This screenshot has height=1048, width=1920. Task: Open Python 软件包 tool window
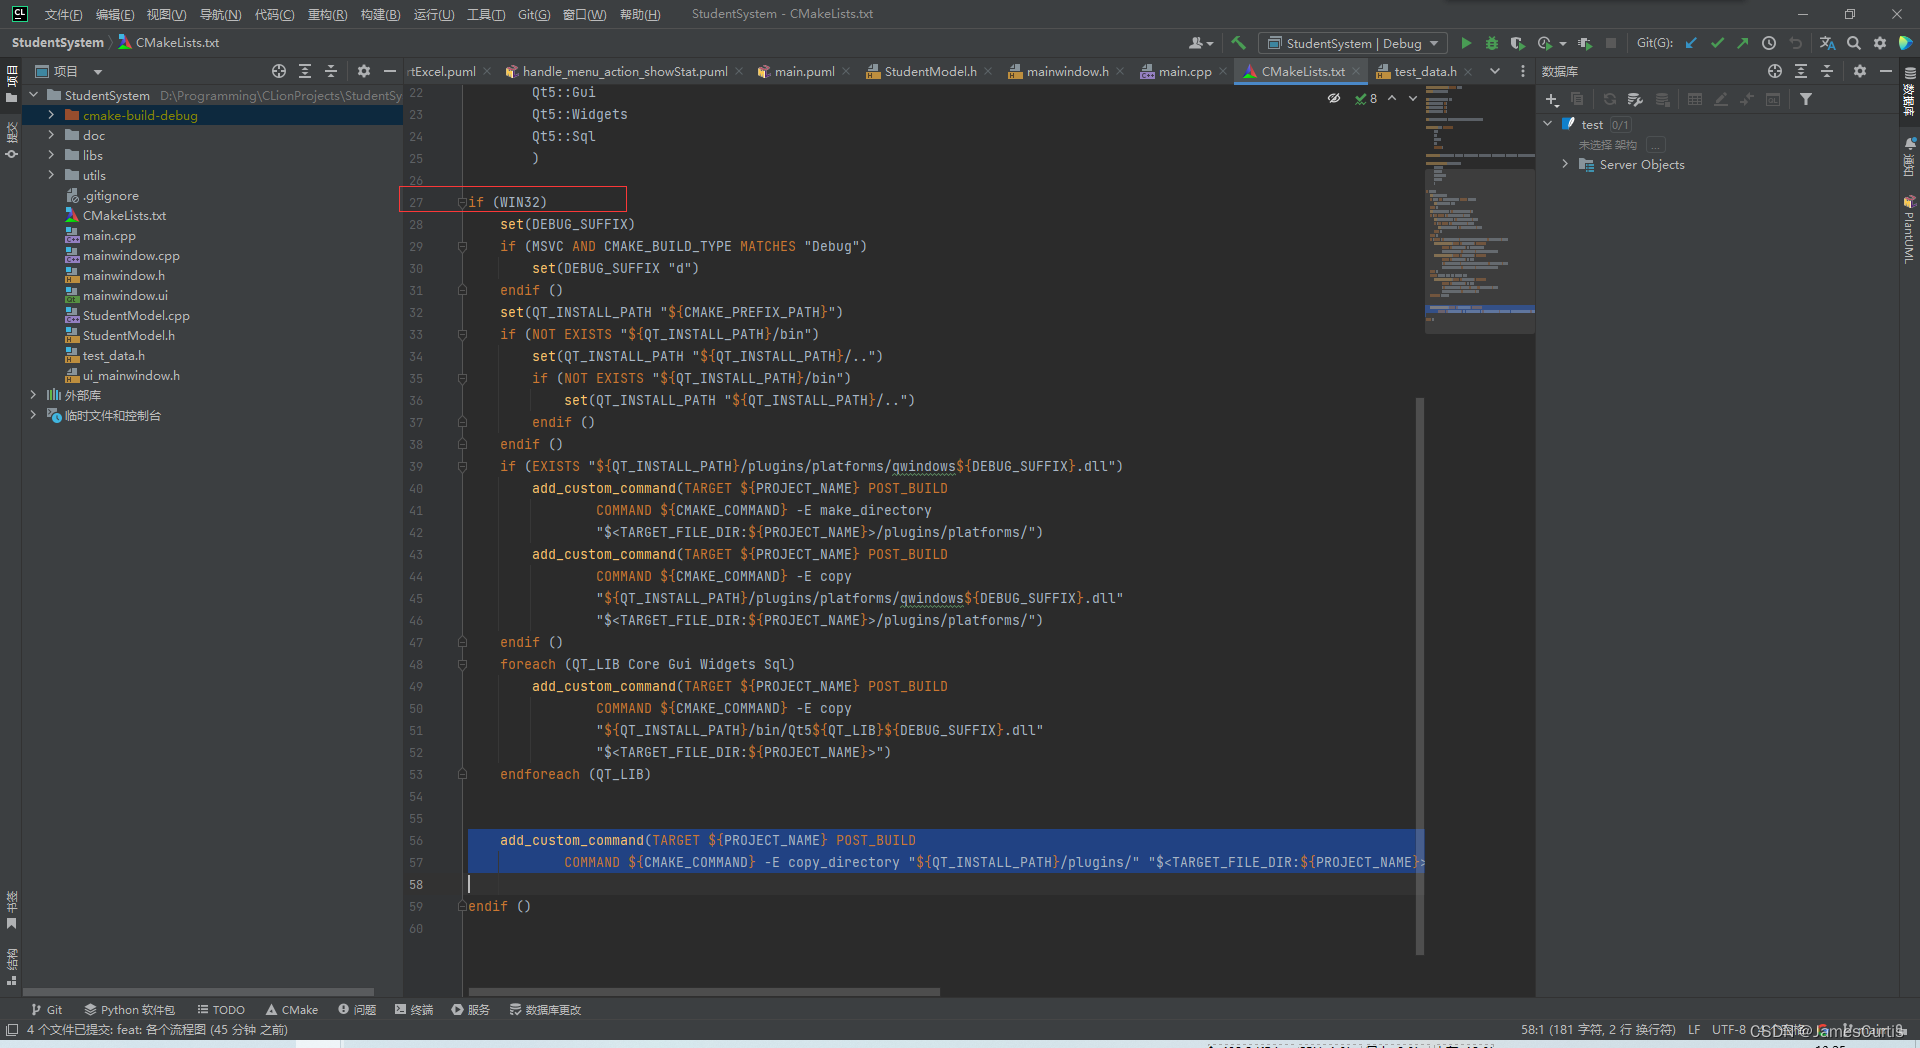pyautogui.click(x=130, y=1010)
